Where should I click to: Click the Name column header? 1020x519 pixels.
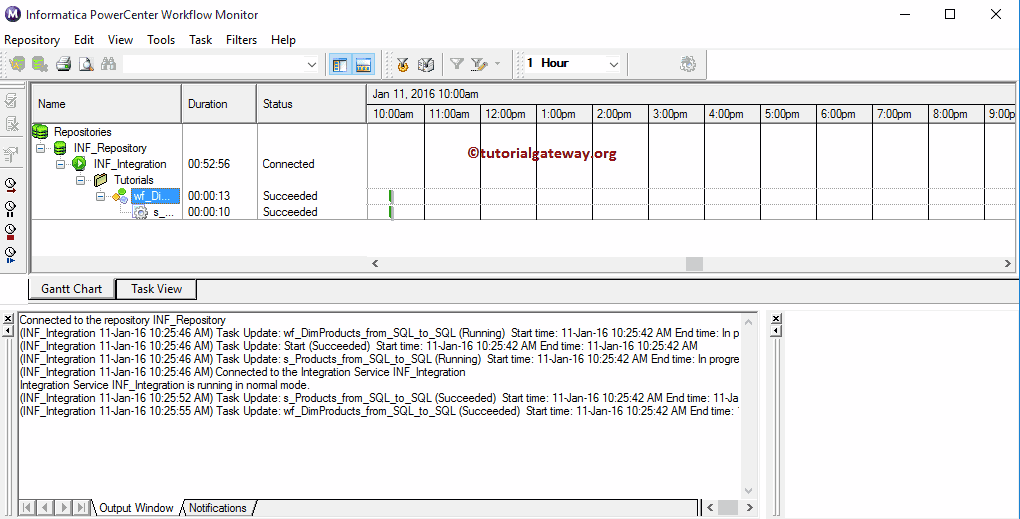point(107,104)
